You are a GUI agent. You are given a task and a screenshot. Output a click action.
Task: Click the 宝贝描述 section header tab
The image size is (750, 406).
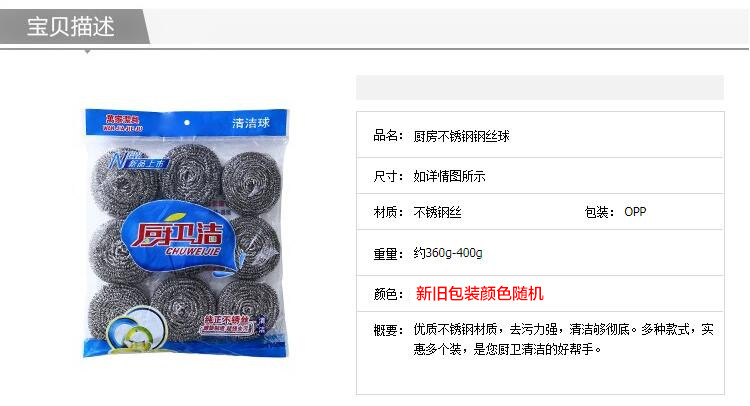(72, 26)
